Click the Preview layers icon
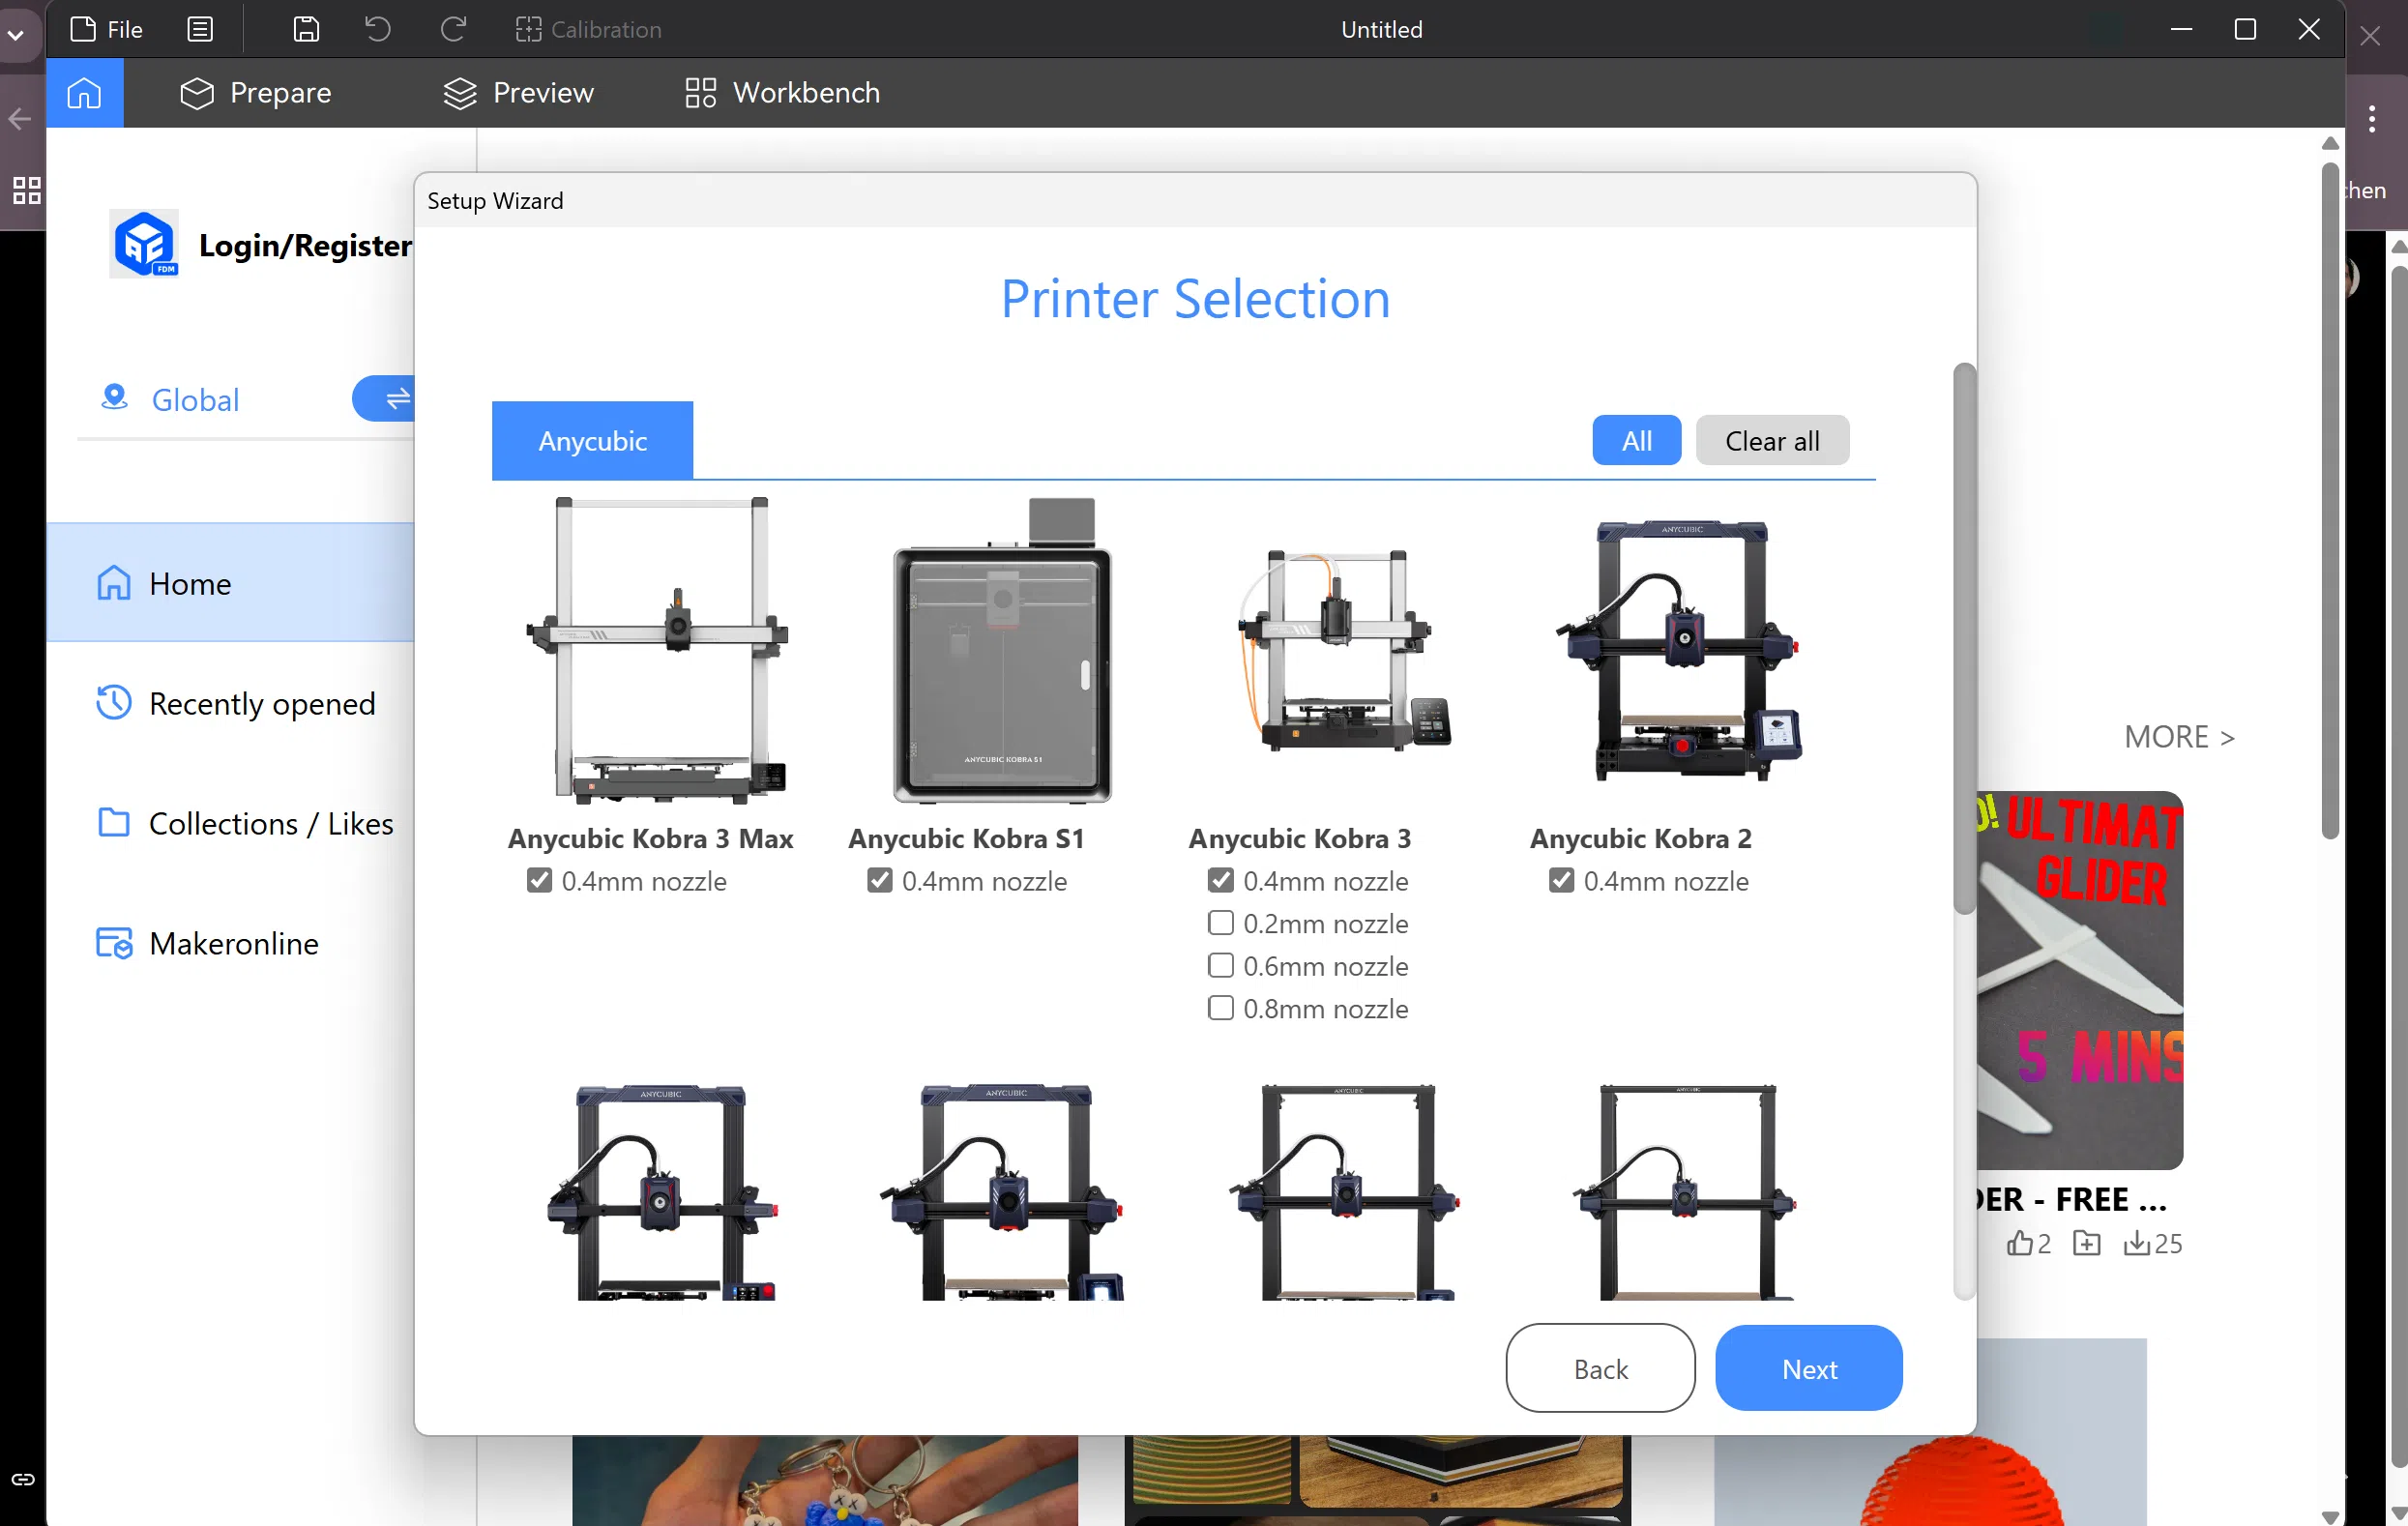2408x1526 pixels. tap(460, 93)
